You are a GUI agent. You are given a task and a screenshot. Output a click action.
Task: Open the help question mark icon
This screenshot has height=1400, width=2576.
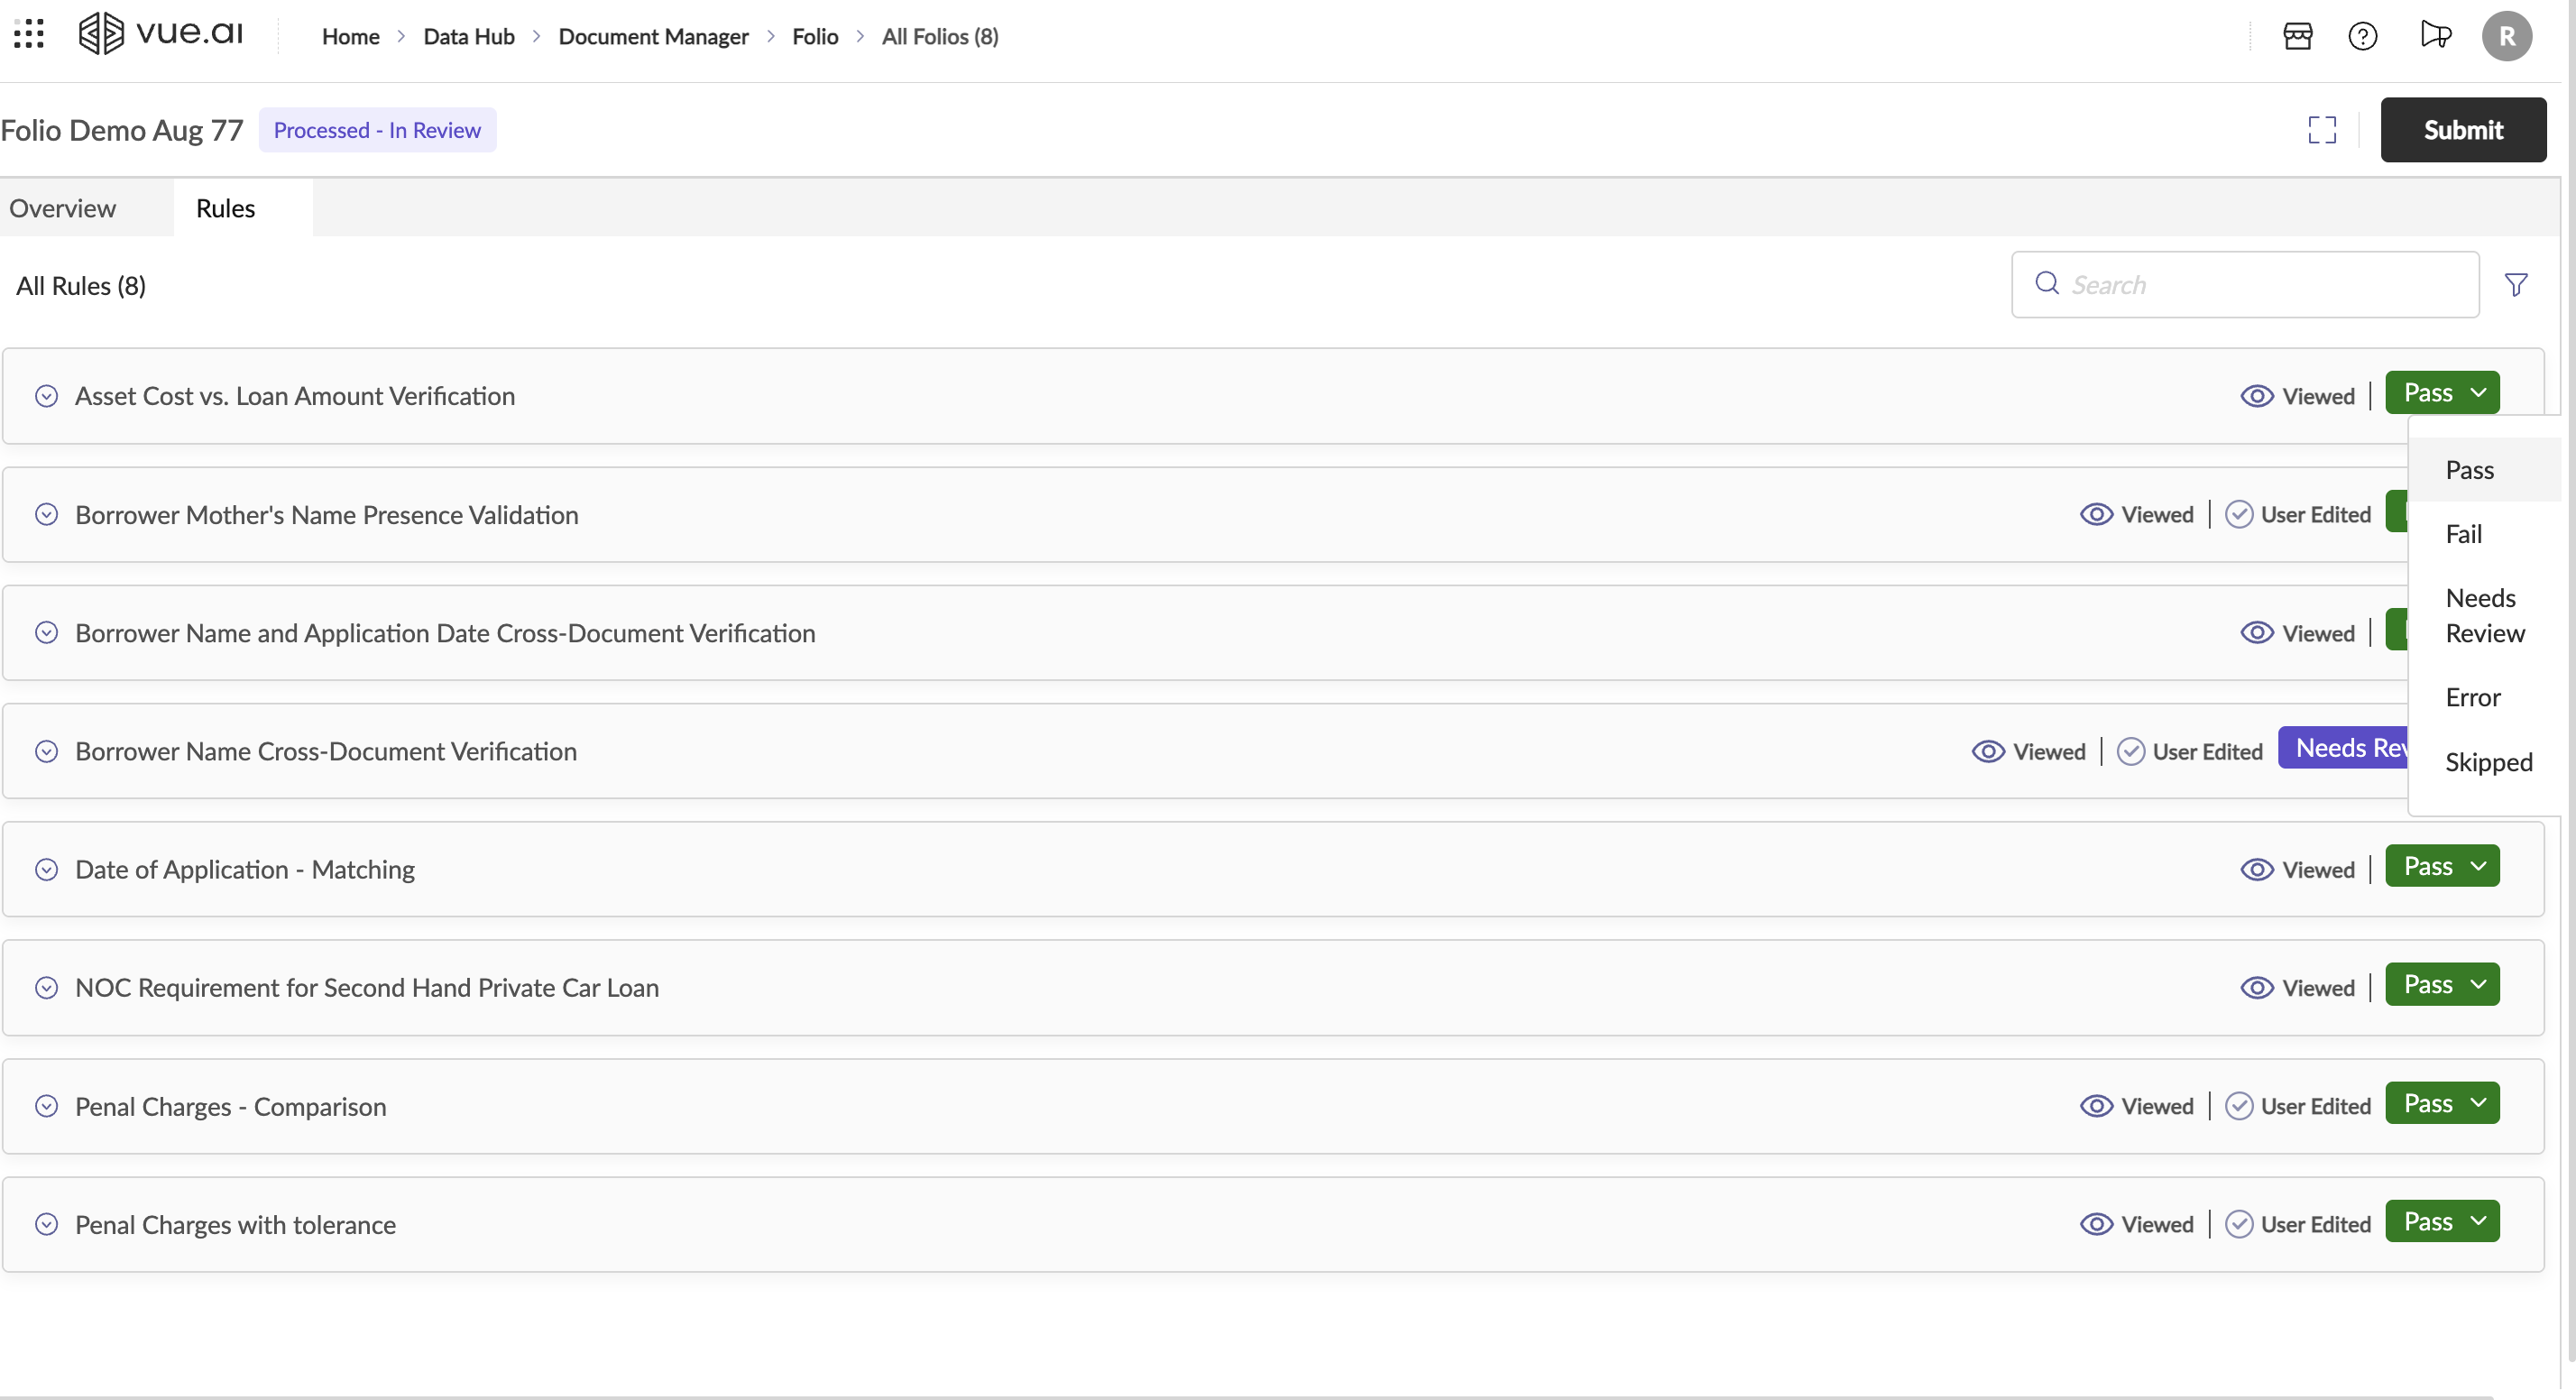tap(2362, 36)
